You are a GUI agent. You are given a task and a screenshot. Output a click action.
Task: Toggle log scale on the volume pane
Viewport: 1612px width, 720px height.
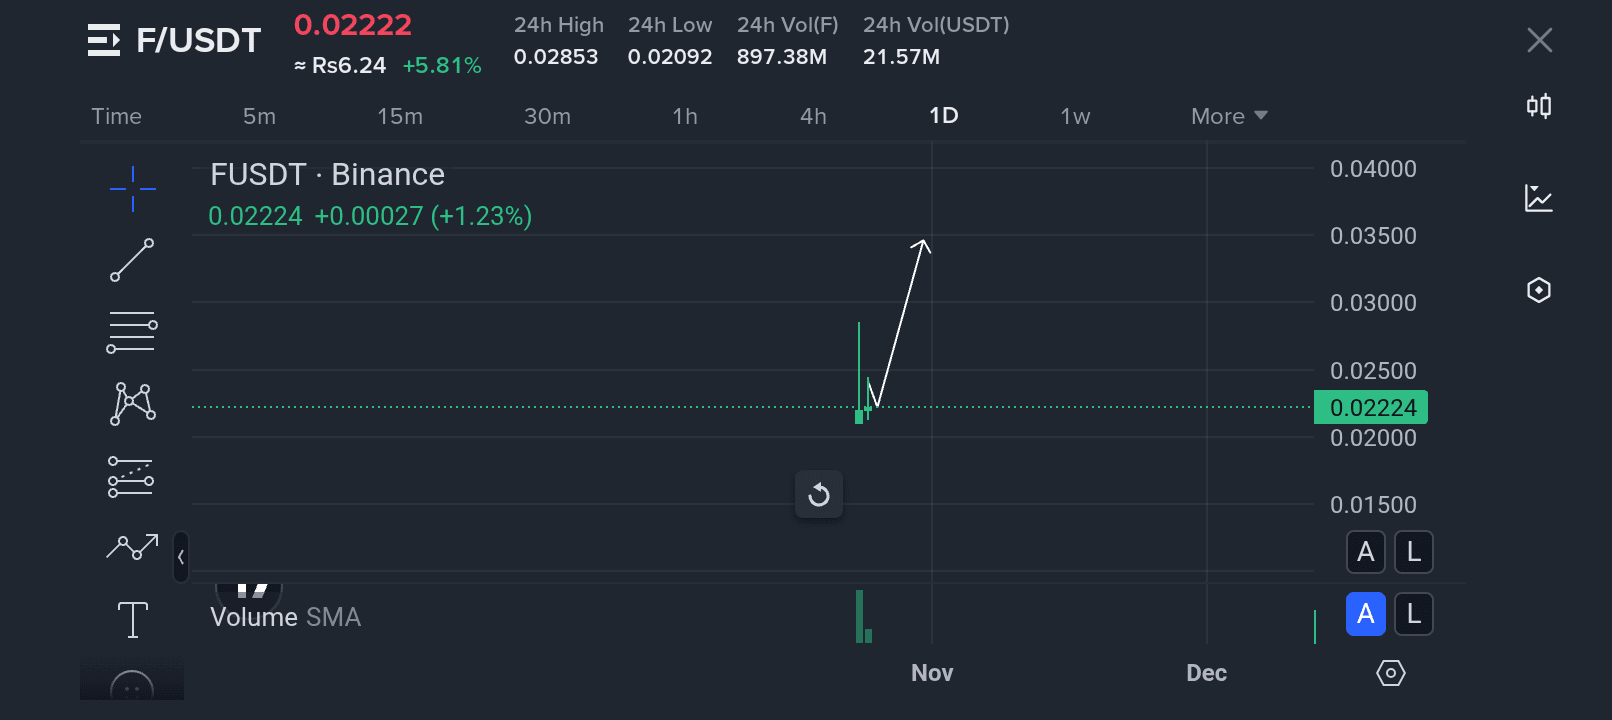click(1413, 614)
